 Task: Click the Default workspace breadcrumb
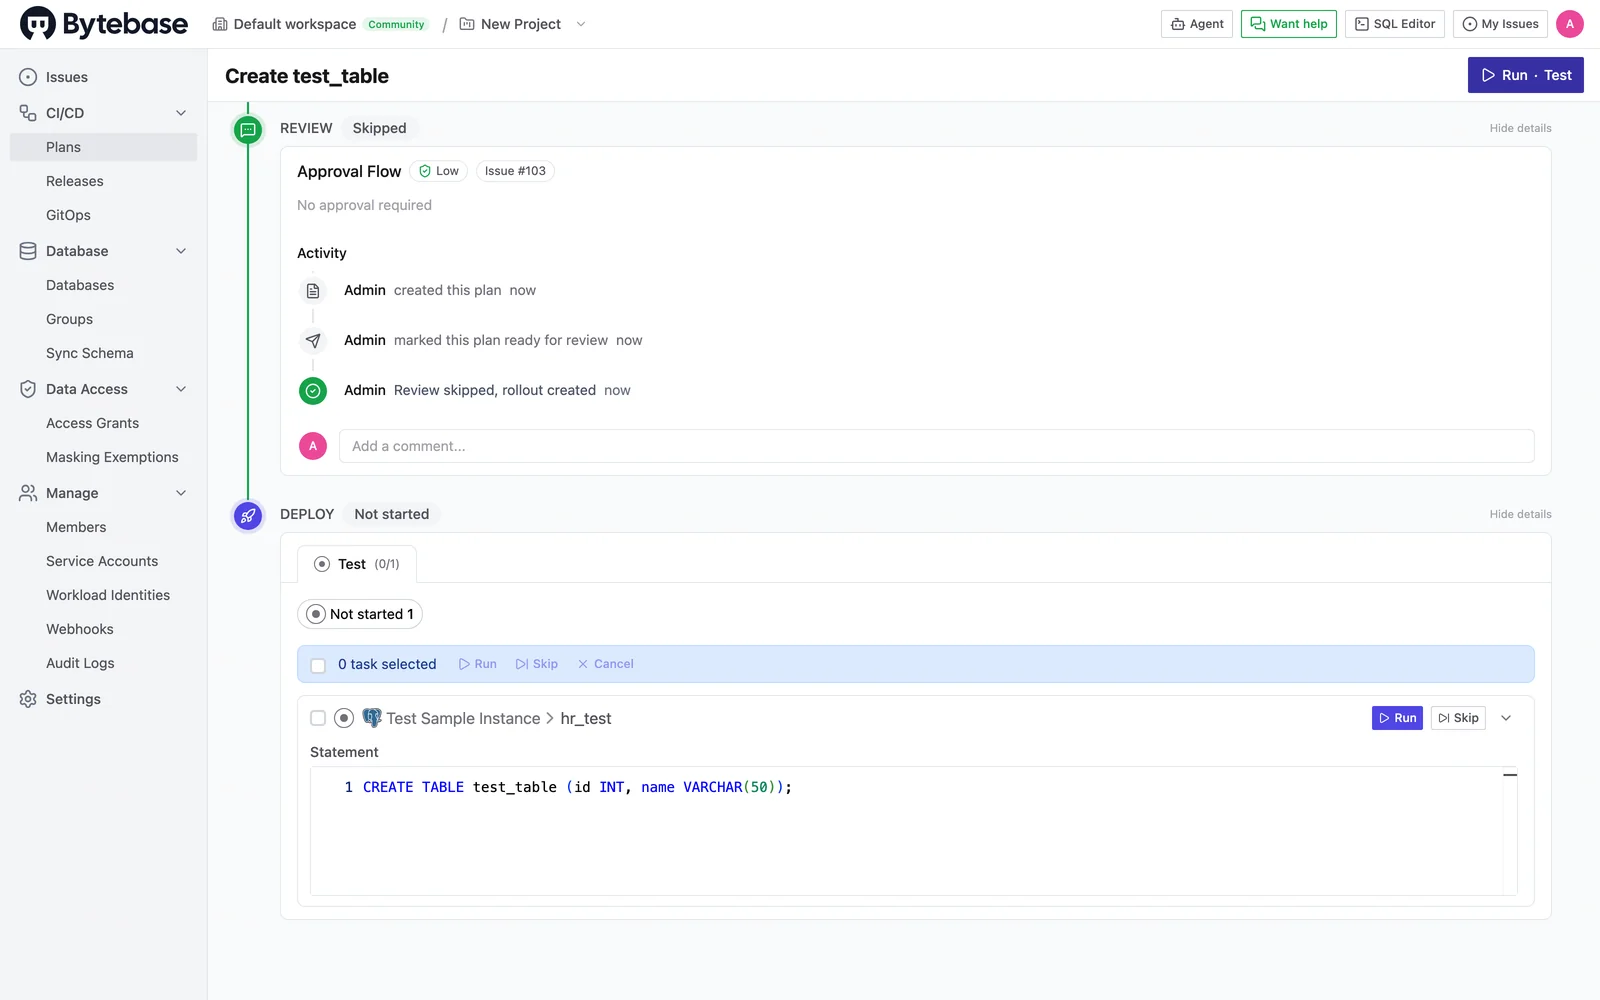click(x=294, y=24)
